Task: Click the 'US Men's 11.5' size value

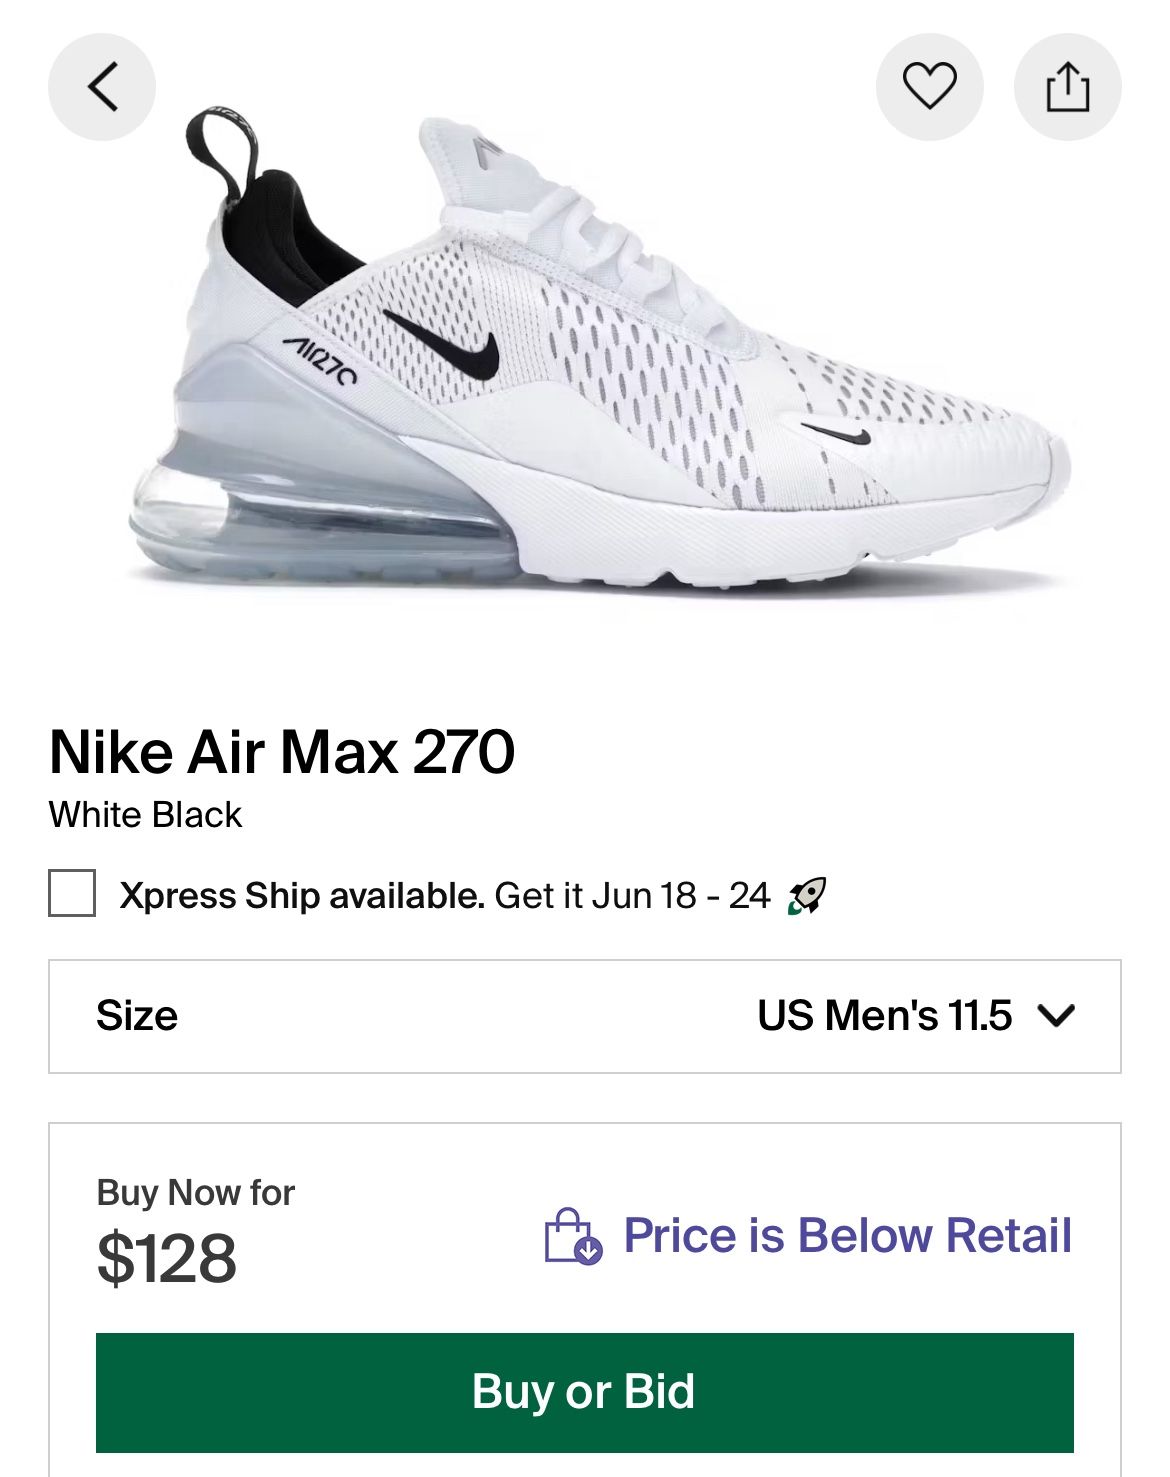Action: (884, 1016)
